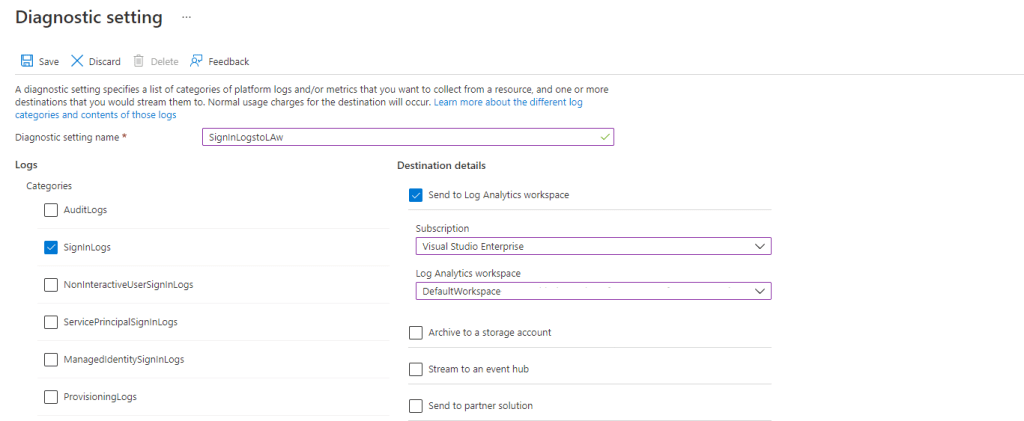This screenshot has width=1024, height=421.
Task: Open the ellipsis menu beside Diagnostic setting
Action: (x=185, y=18)
